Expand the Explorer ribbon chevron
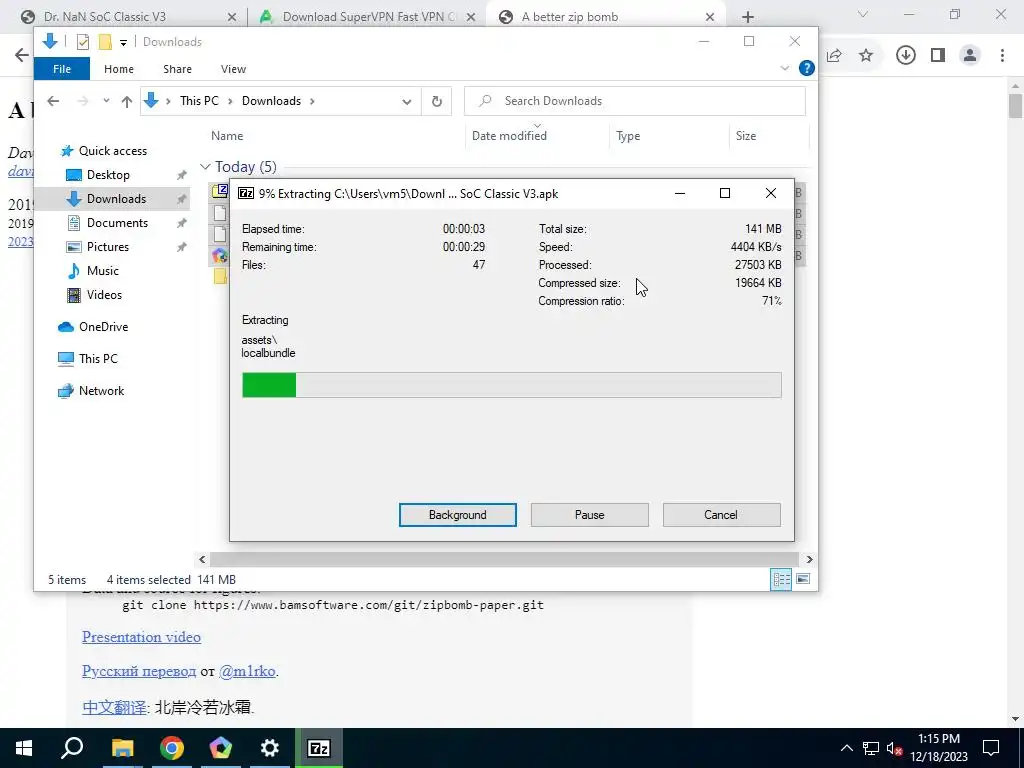This screenshot has height=768, width=1024. (x=784, y=68)
